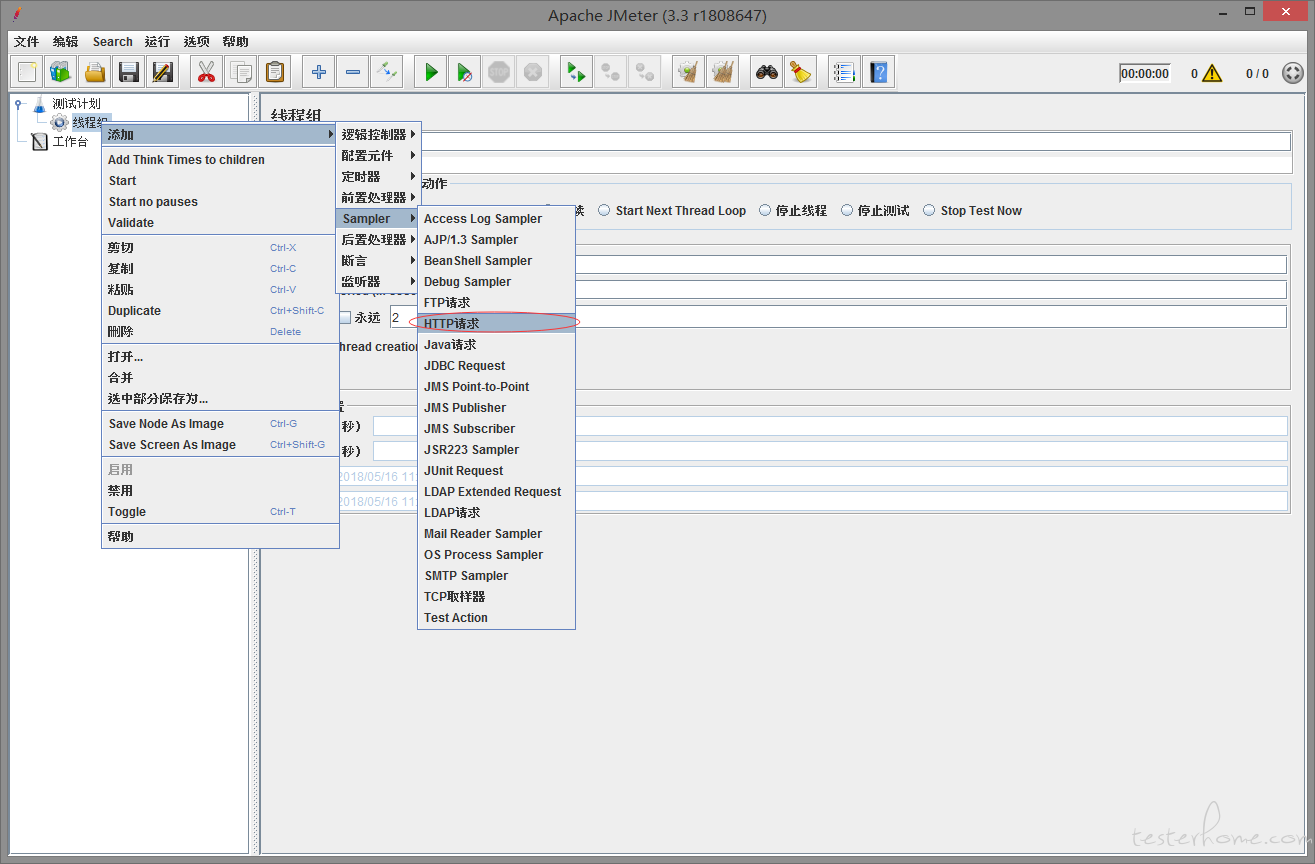Open the 文件 menu
Screen dimensions: 1315x864
[26, 42]
